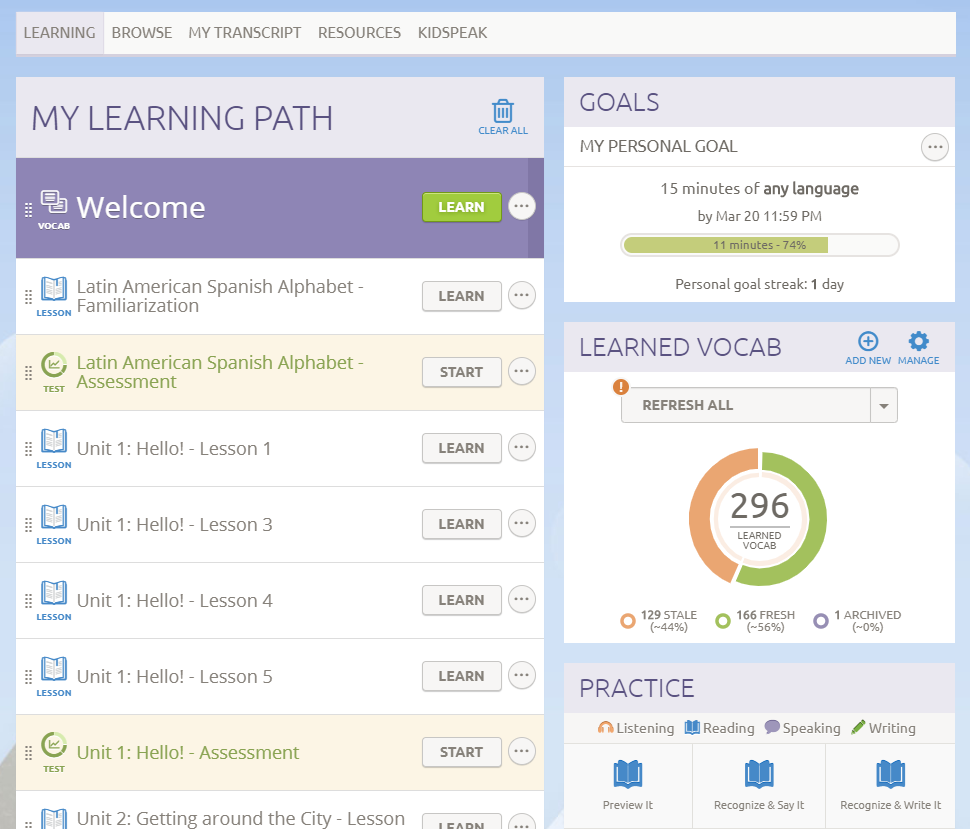Click the Clear All trash can icon

point(503,112)
